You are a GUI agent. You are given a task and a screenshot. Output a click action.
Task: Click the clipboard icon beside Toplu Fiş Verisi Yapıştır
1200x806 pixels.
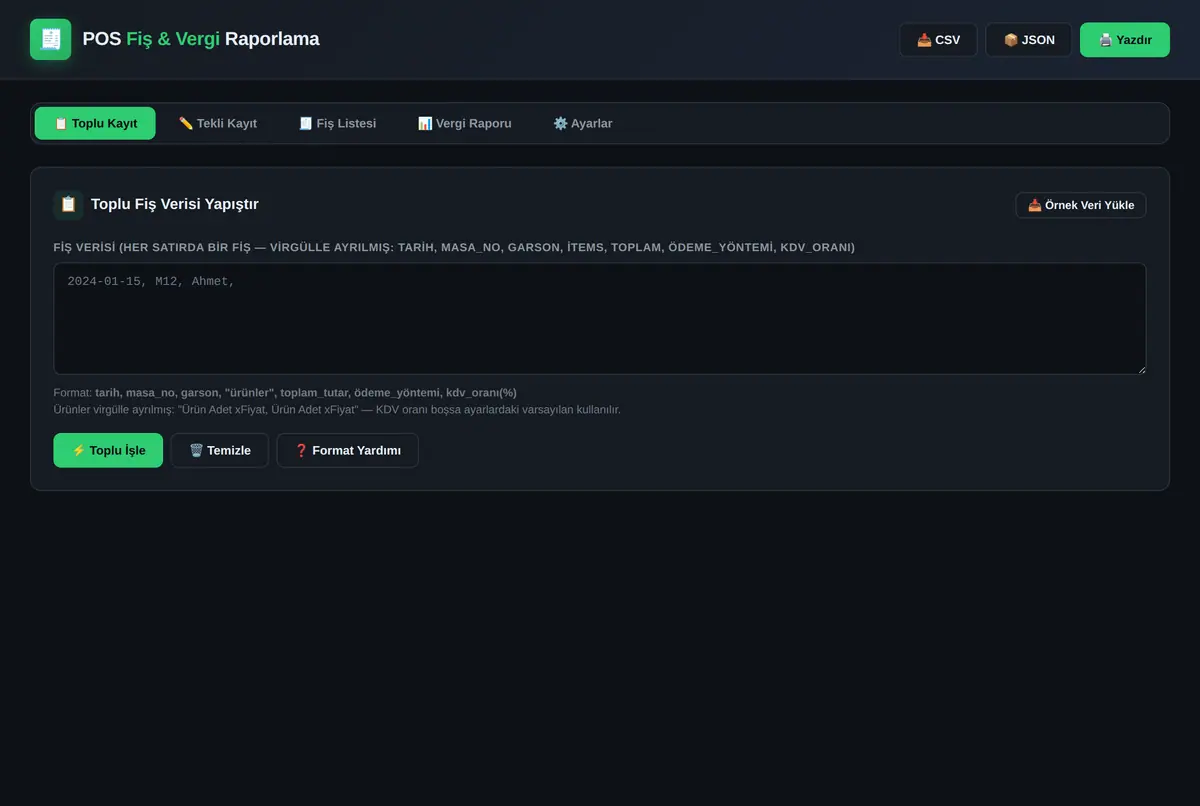click(x=68, y=204)
